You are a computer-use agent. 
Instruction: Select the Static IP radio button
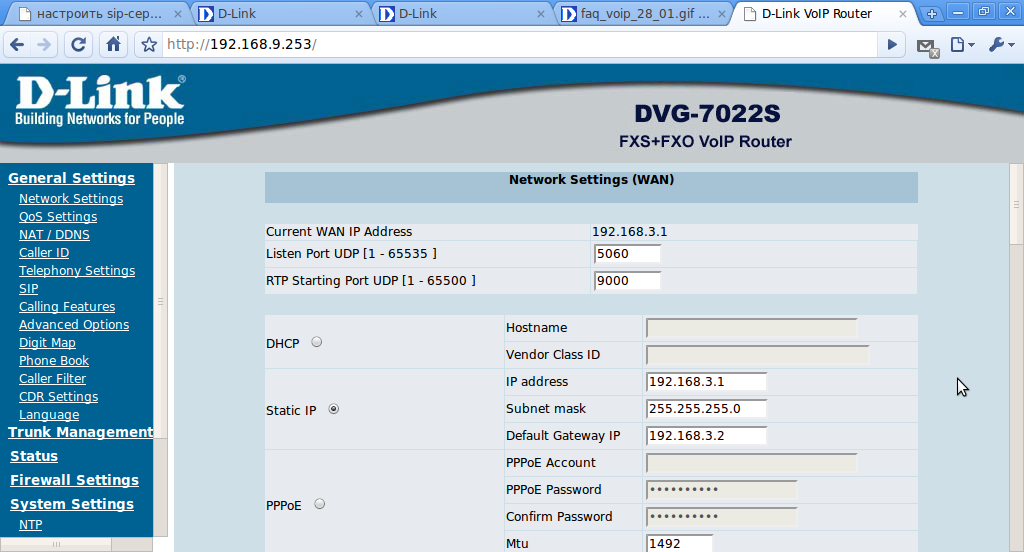tap(334, 409)
